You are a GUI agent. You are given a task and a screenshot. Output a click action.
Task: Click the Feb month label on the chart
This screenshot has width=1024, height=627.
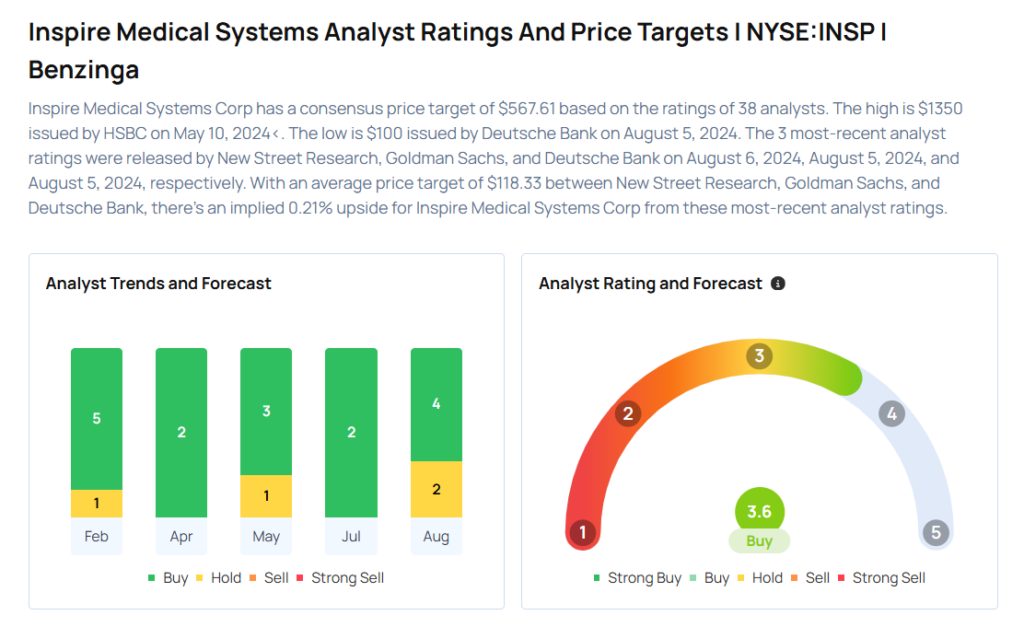click(x=96, y=537)
